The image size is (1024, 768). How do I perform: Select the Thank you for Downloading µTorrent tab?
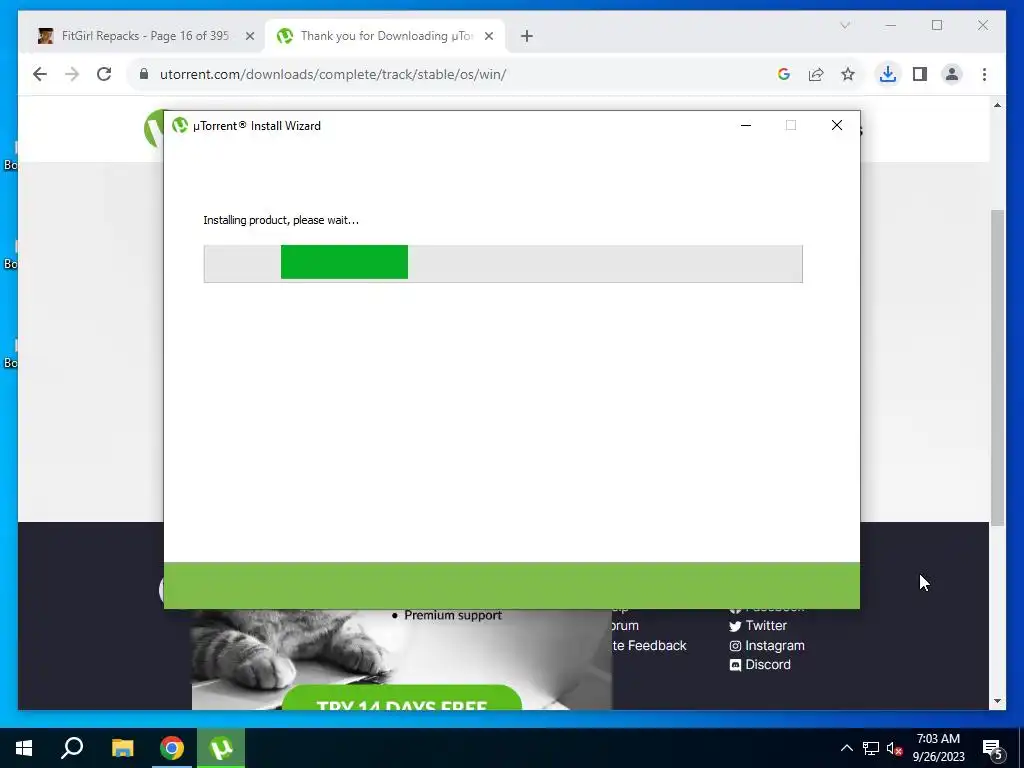pos(385,36)
